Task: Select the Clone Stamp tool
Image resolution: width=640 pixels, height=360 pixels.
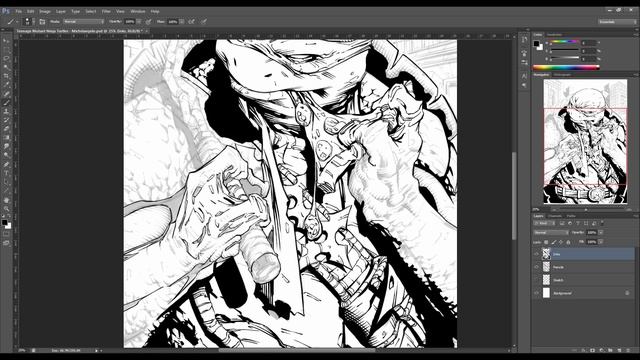Action: [x=6, y=111]
